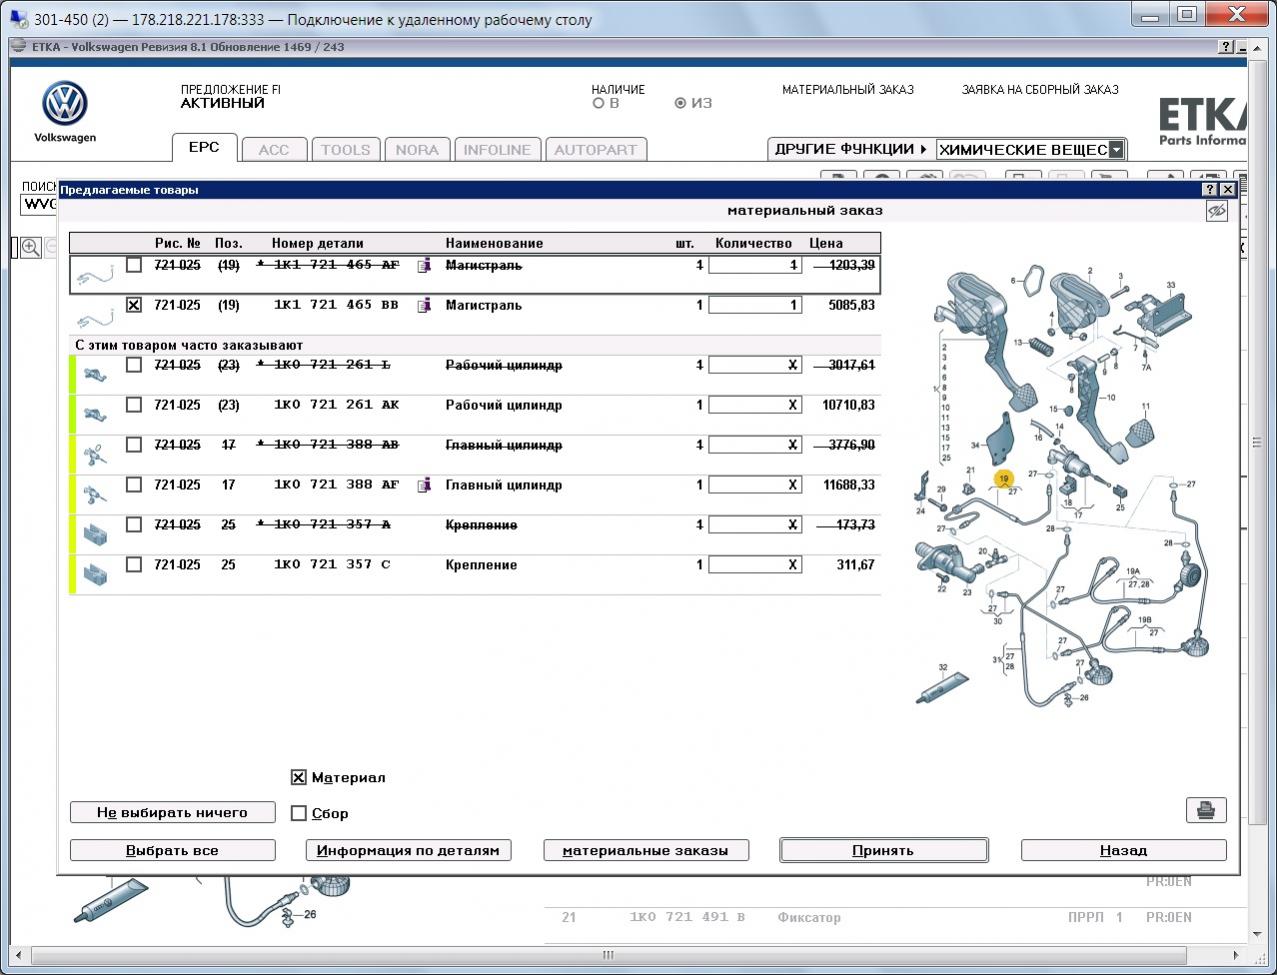Click the Наименование column header
This screenshot has width=1277, height=975.
point(494,243)
